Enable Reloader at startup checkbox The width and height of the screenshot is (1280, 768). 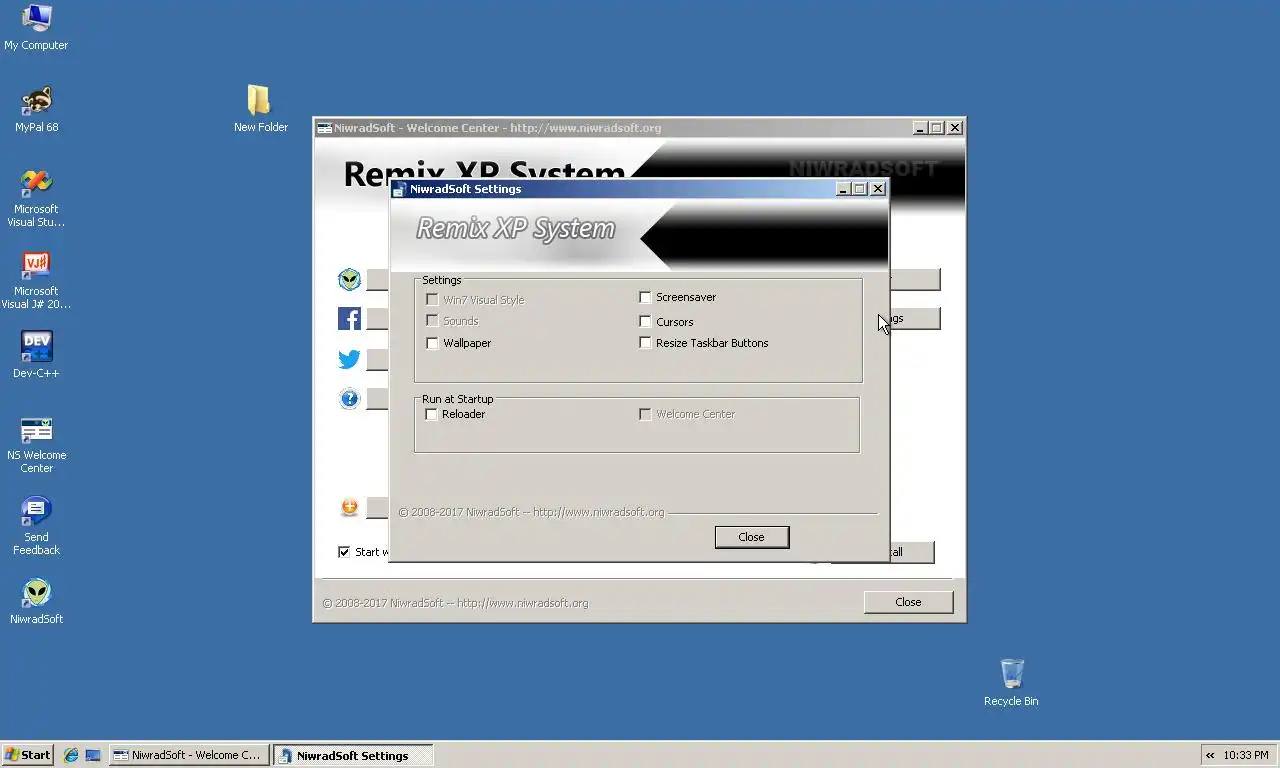coord(432,414)
